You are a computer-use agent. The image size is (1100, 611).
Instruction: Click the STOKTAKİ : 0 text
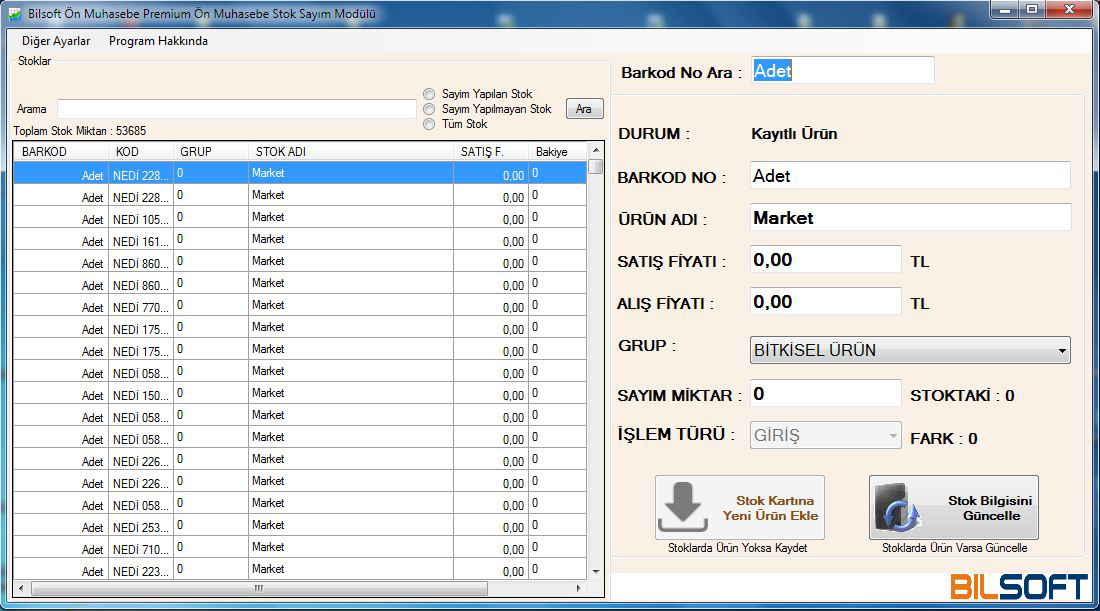[962, 396]
